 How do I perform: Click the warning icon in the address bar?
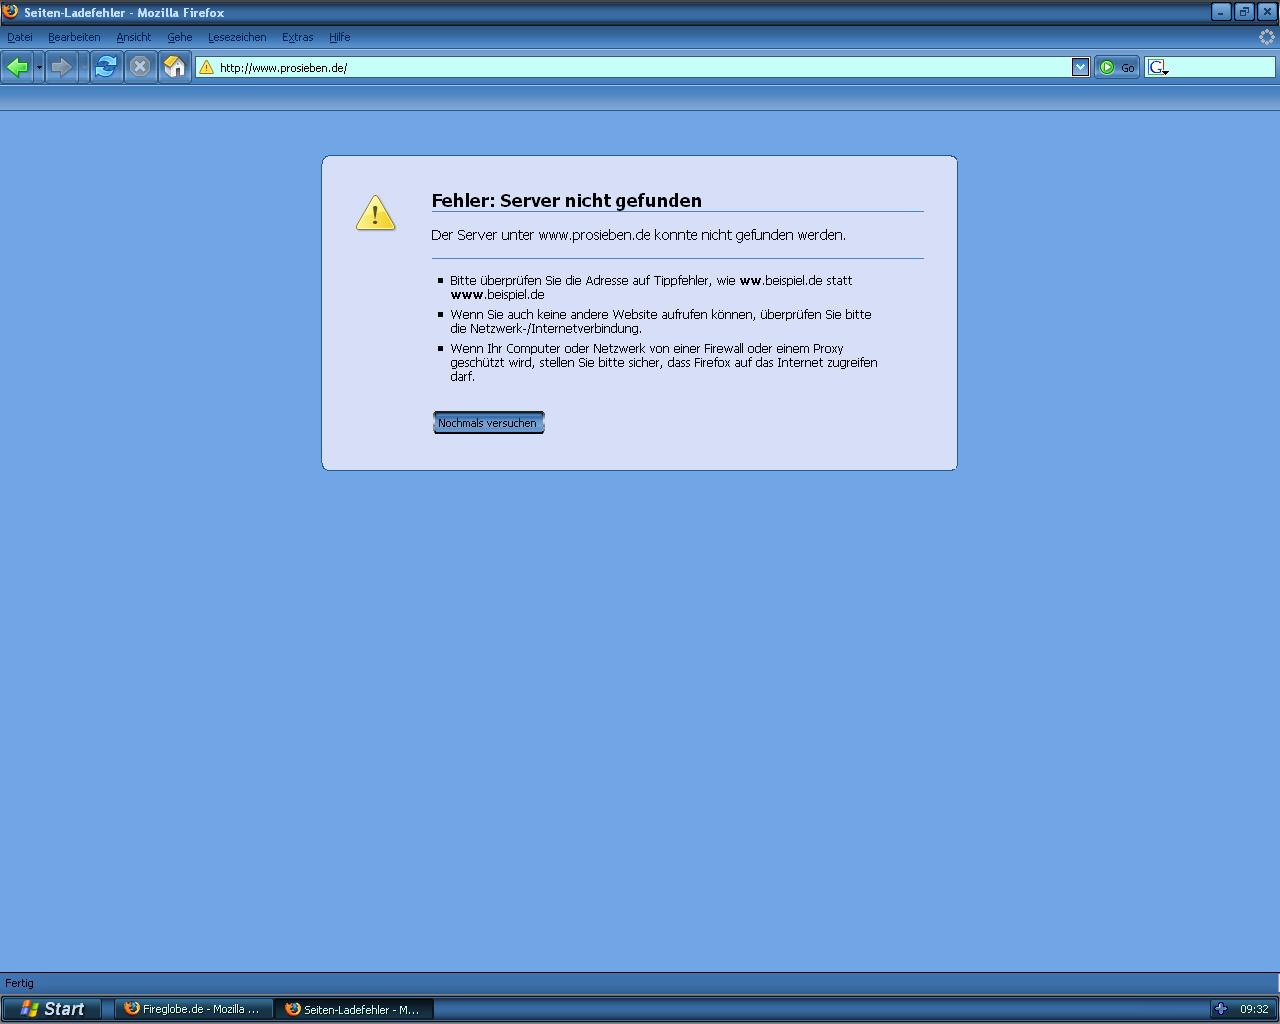click(x=206, y=67)
